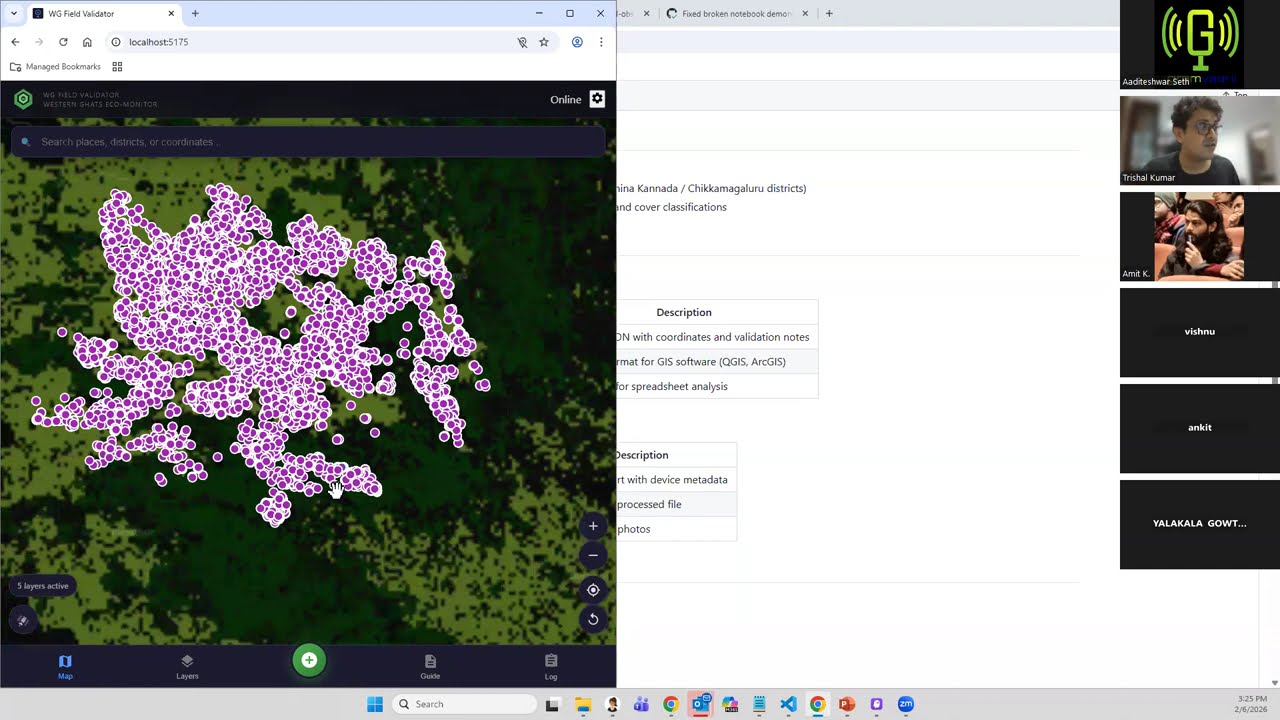Open Chrome three-dot menu
The height and width of the screenshot is (720, 1280).
coord(601,42)
